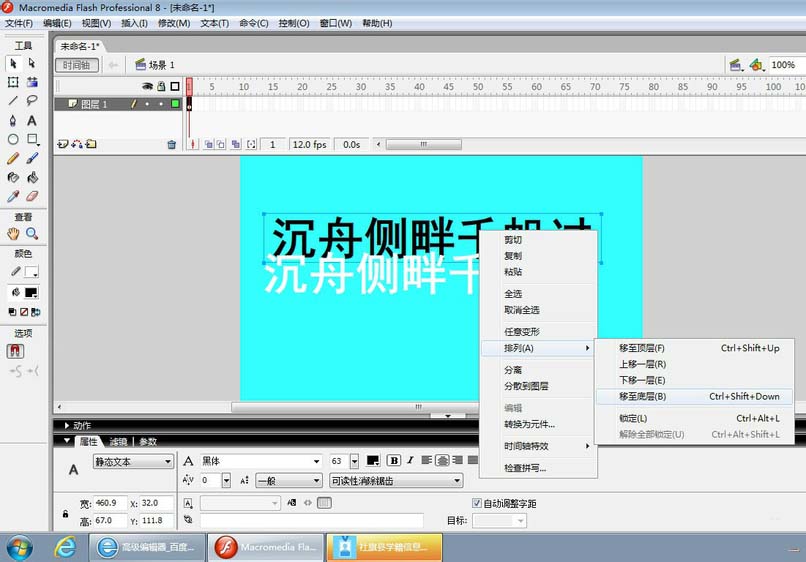This screenshot has width=806, height=562.
Task: Toggle Bold text formatting
Action: pyautogui.click(x=394, y=460)
